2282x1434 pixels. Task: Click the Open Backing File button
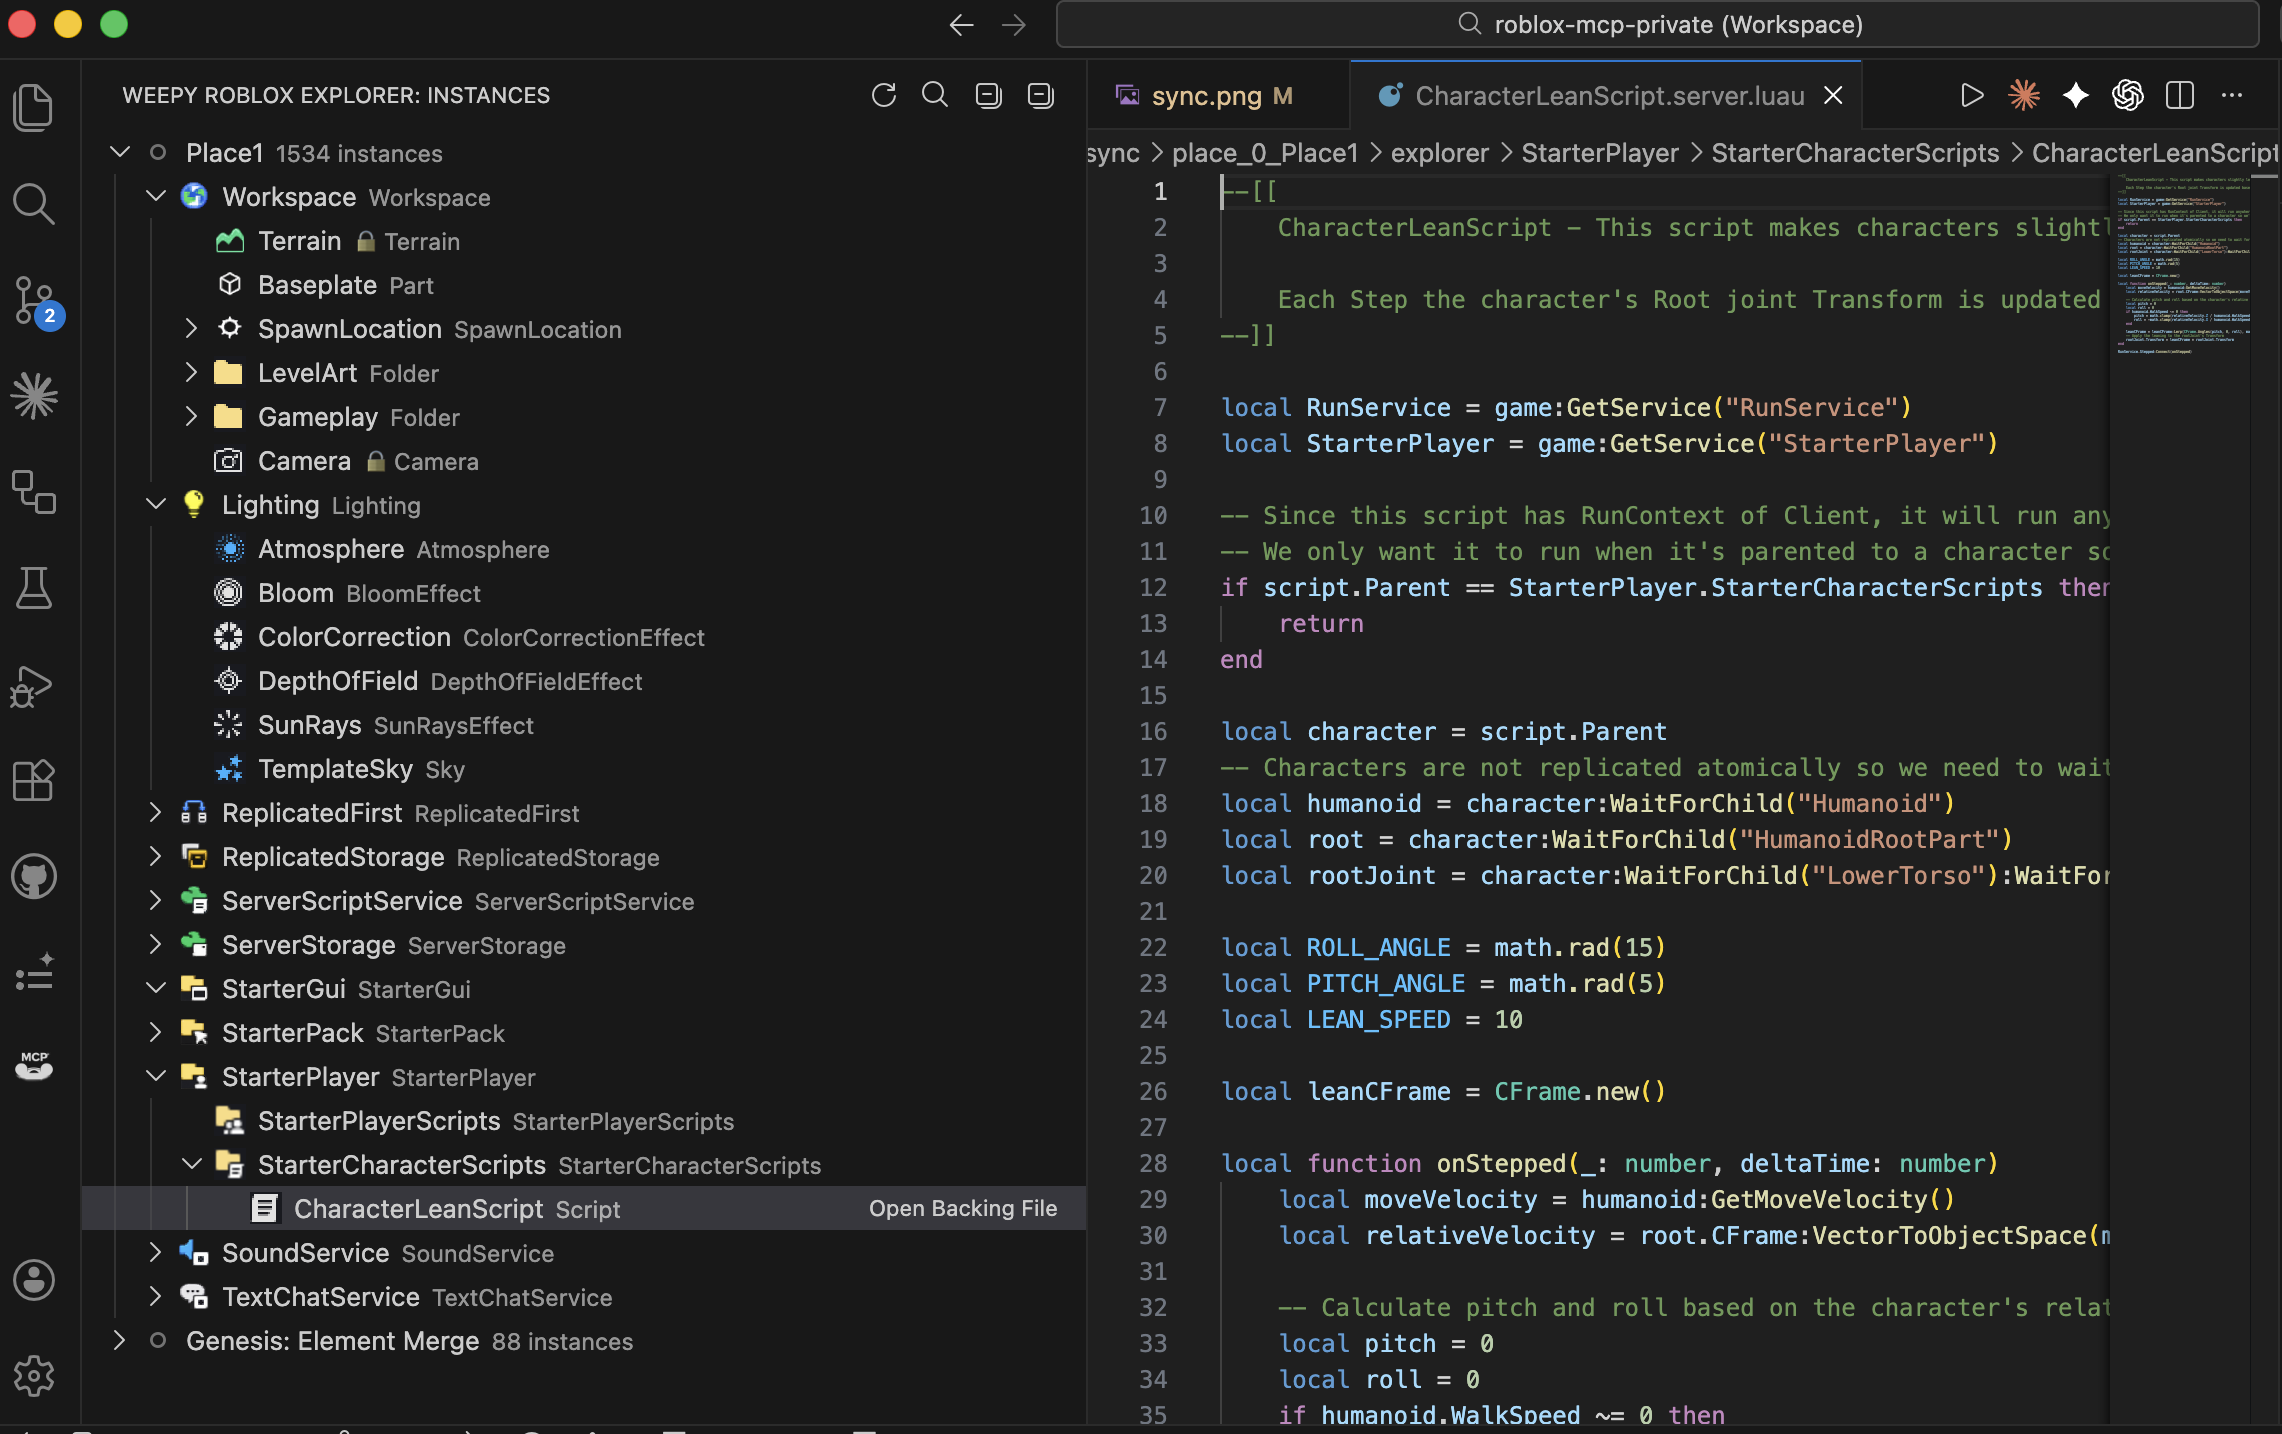pos(962,1208)
